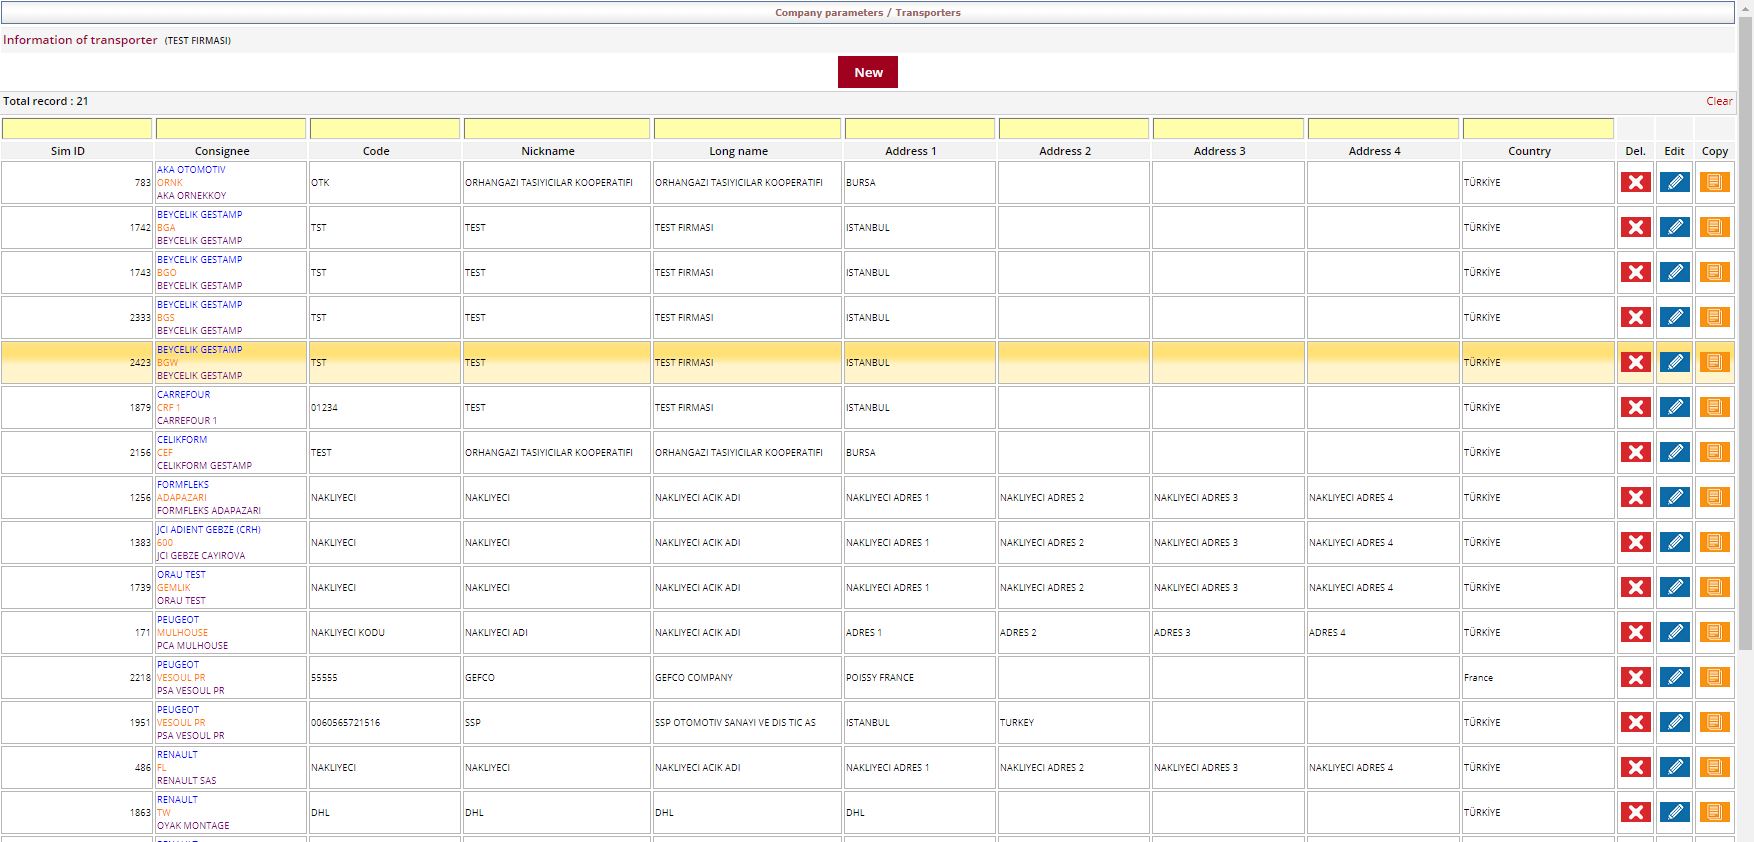Copy the record with Sim ID 783
Screen dimensions: 1754x842
tap(1714, 182)
